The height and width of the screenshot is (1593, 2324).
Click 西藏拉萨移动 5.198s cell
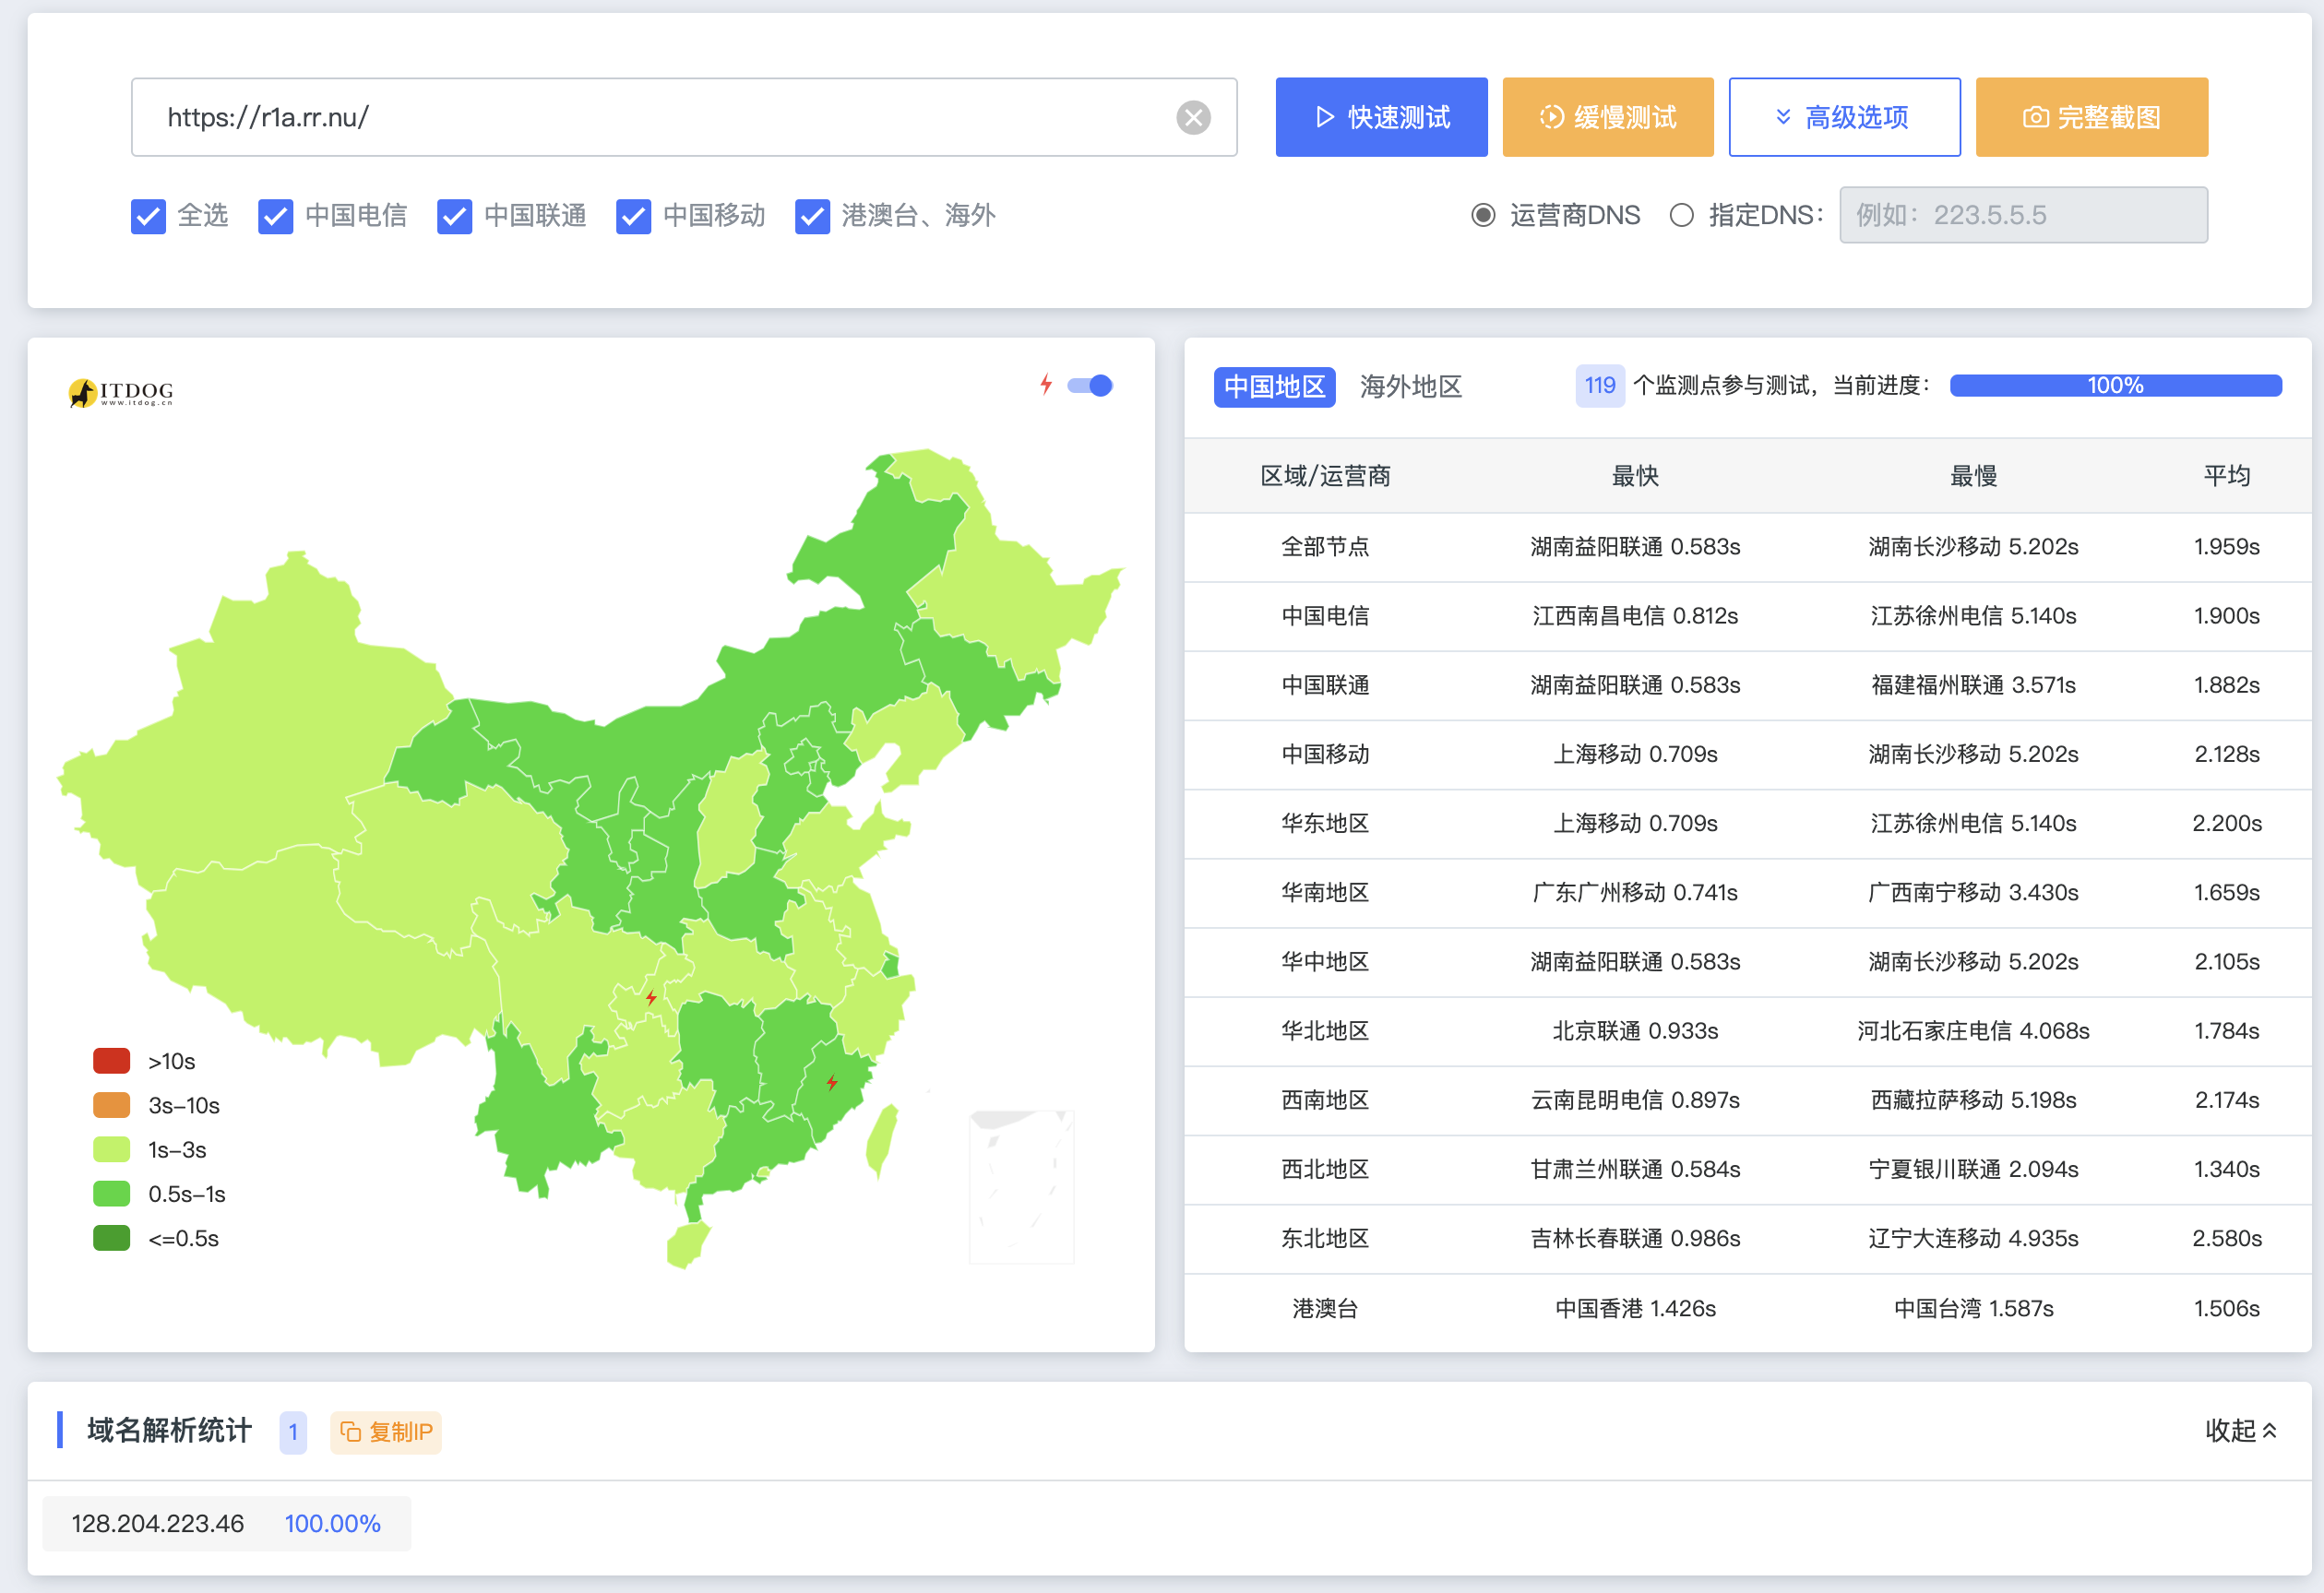[1973, 1100]
